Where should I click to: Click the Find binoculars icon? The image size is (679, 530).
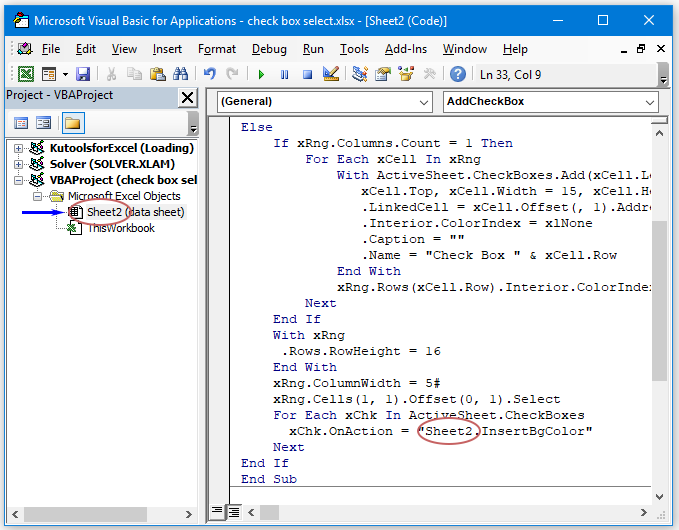181,74
